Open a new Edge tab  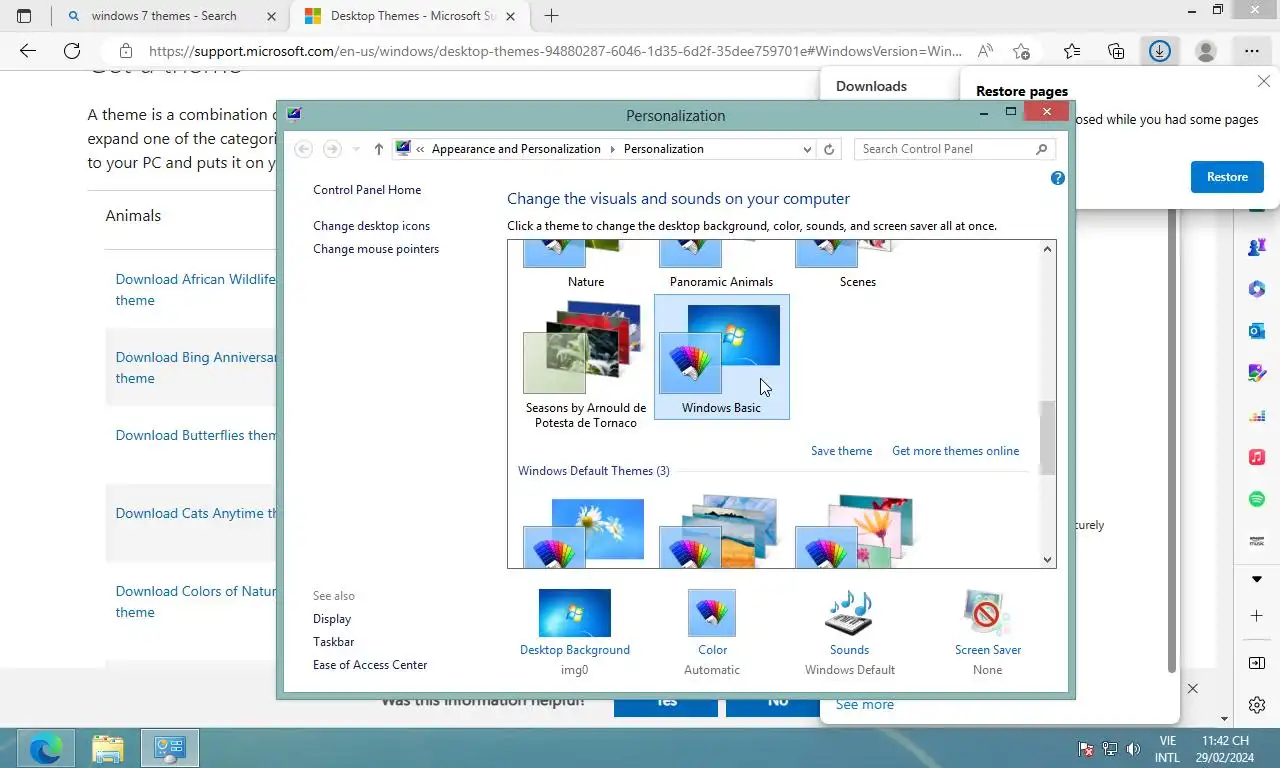pyautogui.click(x=551, y=16)
